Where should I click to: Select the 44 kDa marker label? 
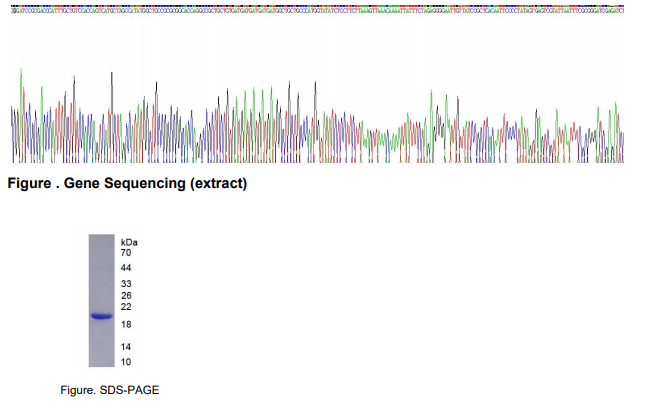127,269
